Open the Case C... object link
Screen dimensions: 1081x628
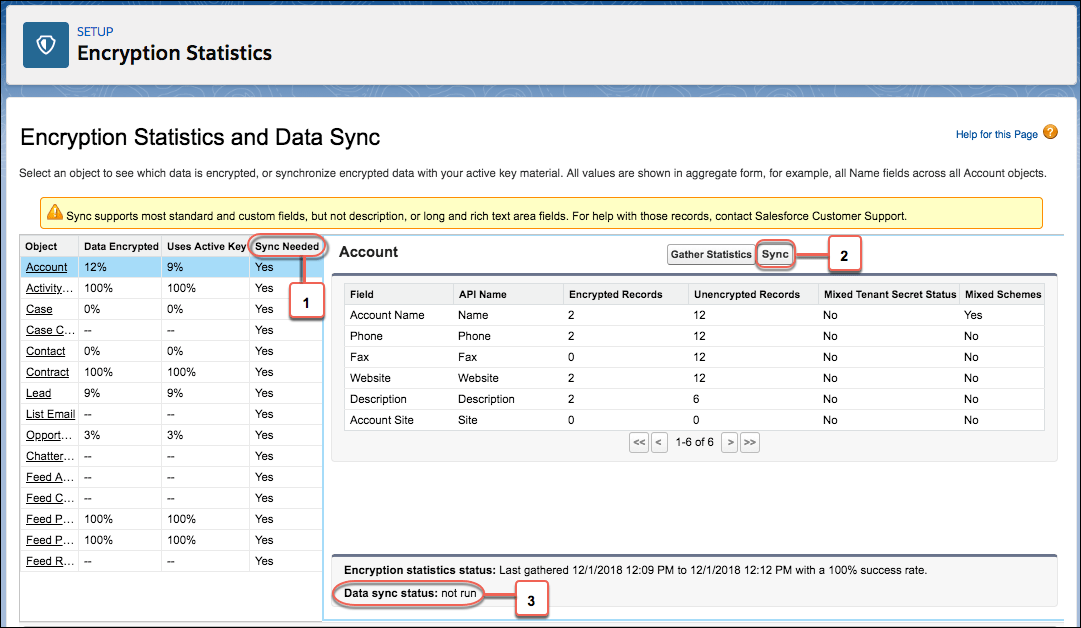[50, 330]
